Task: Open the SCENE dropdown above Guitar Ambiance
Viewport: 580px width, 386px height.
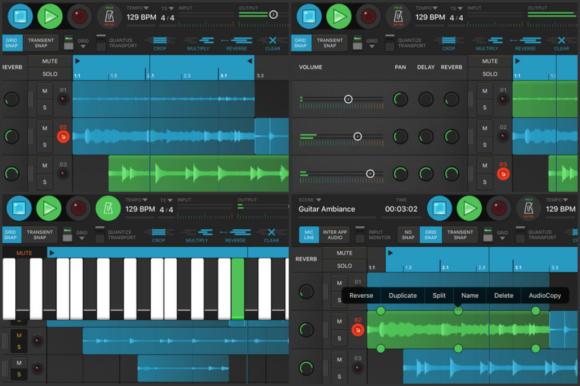Action: point(310,200)
